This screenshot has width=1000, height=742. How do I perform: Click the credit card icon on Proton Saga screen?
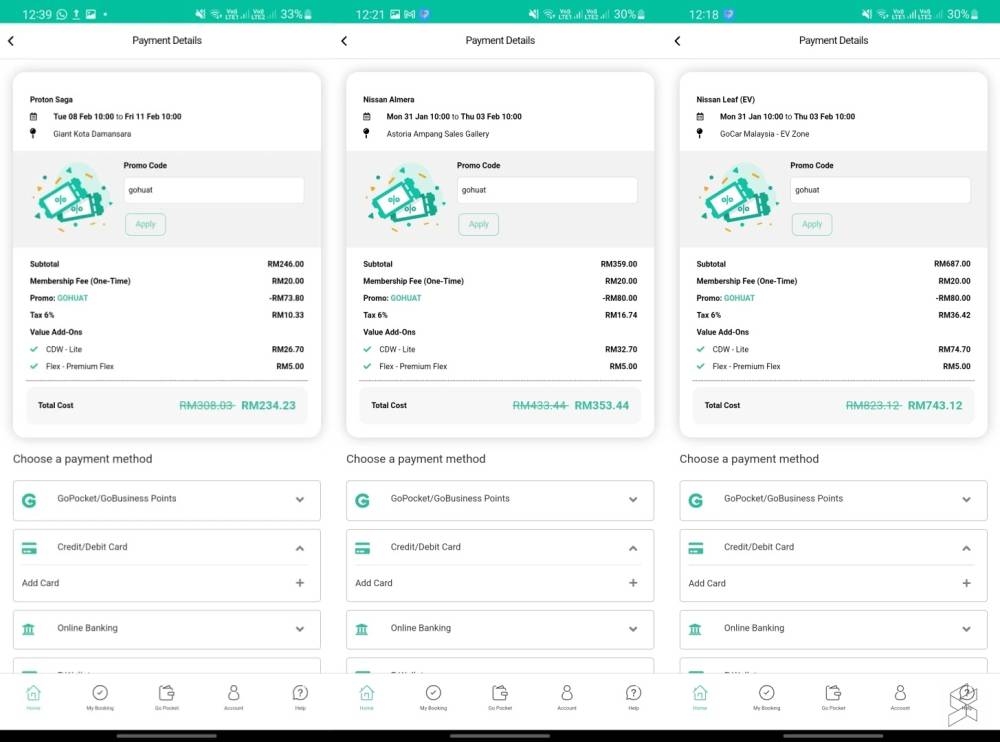click(x=29, y=548)
